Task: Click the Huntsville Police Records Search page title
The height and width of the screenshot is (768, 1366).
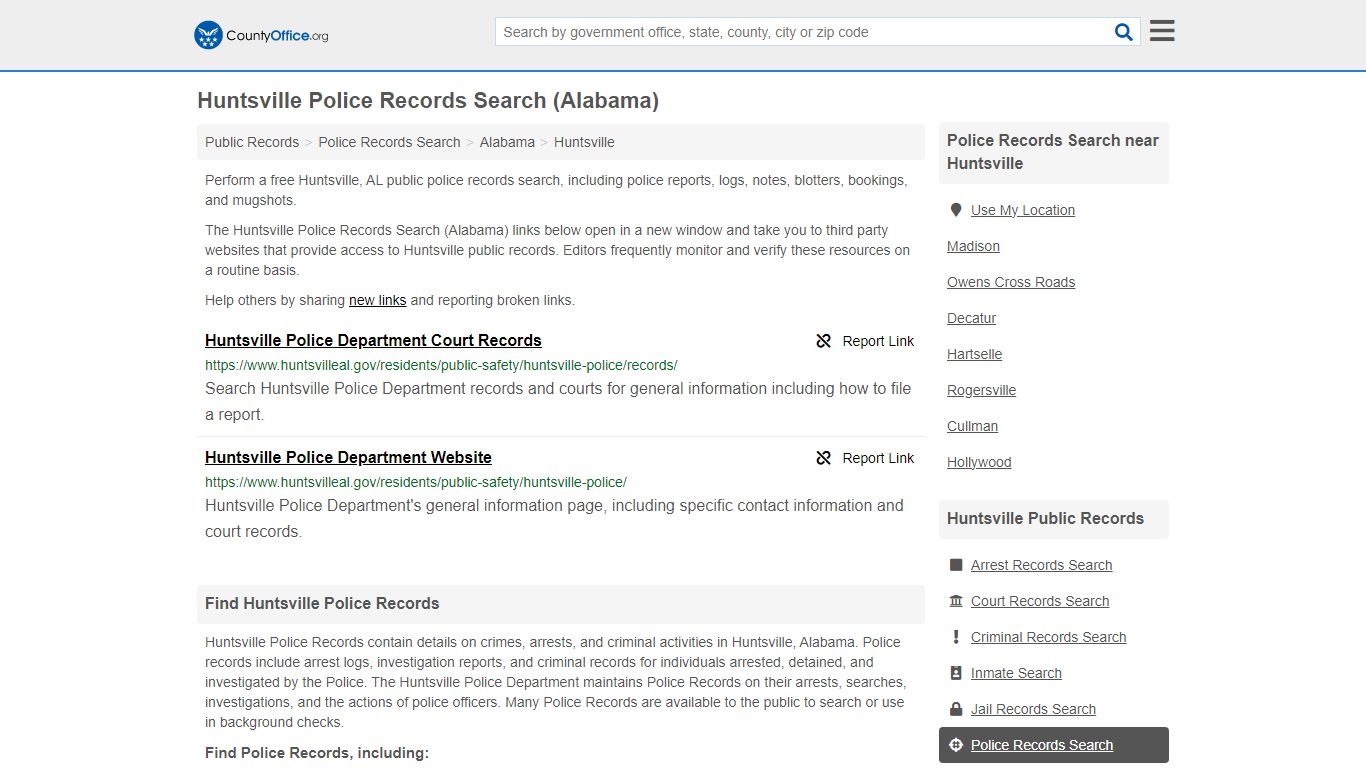Action: coord(428,100)
